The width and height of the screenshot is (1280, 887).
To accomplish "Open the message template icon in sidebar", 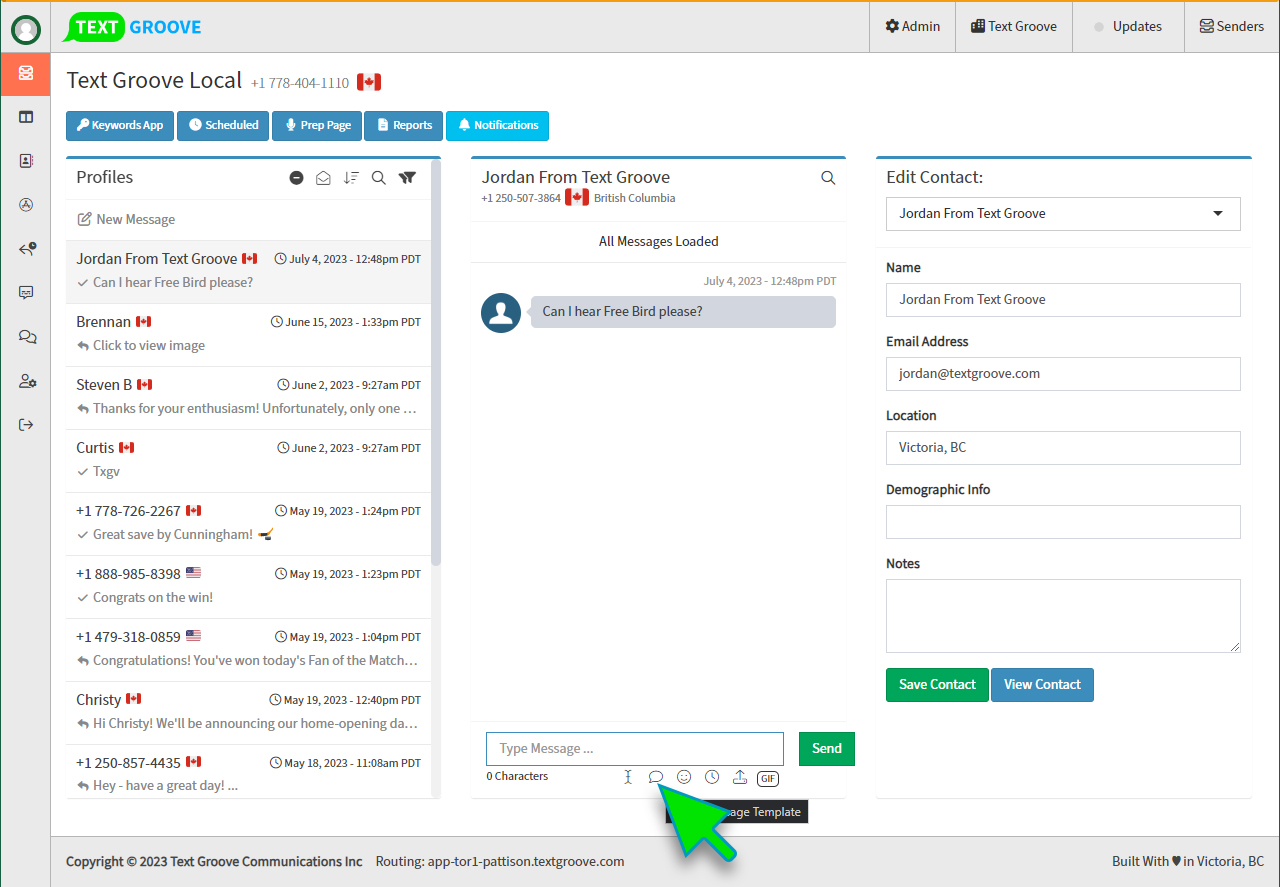I will [x=26, y=293].
